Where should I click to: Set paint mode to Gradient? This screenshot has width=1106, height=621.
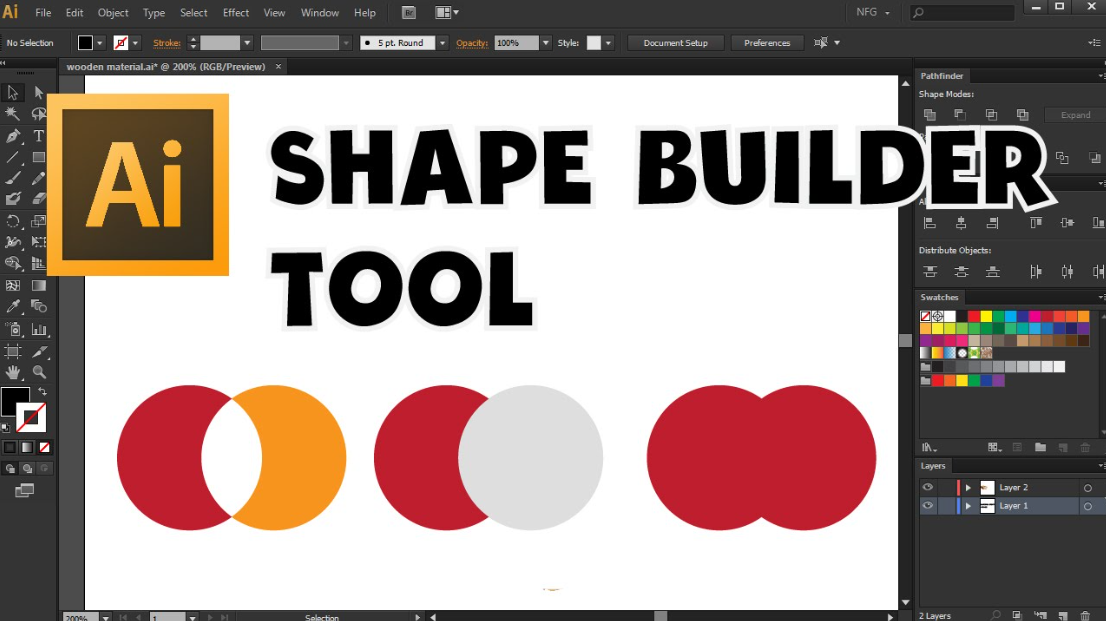[x=27, y=447]
